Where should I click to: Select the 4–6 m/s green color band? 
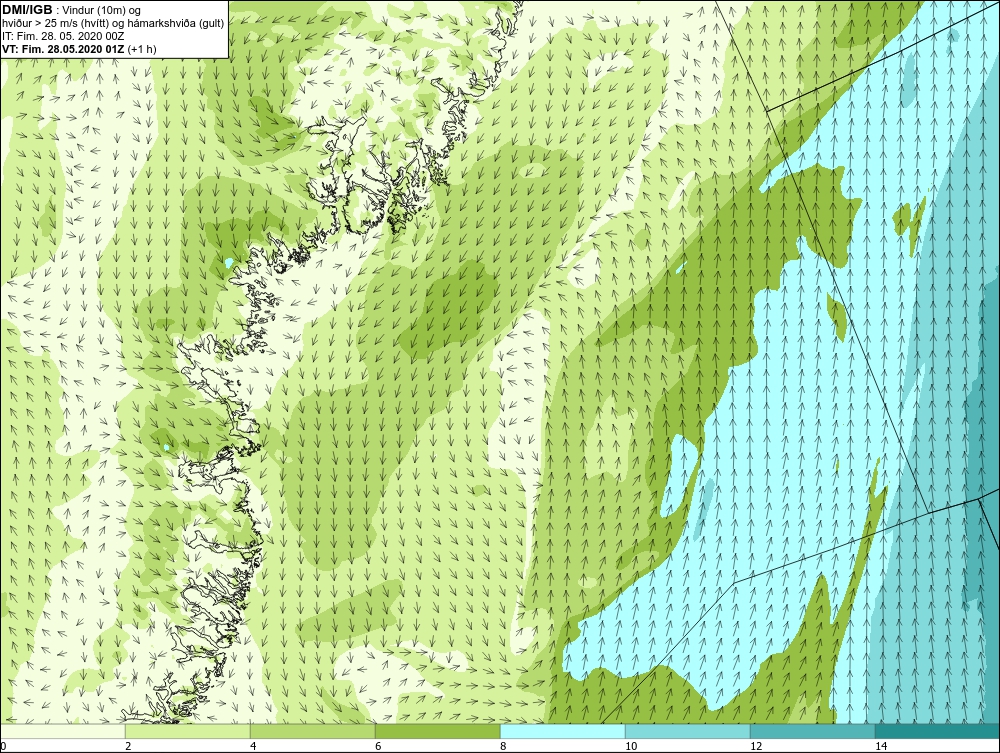point(312,731)
